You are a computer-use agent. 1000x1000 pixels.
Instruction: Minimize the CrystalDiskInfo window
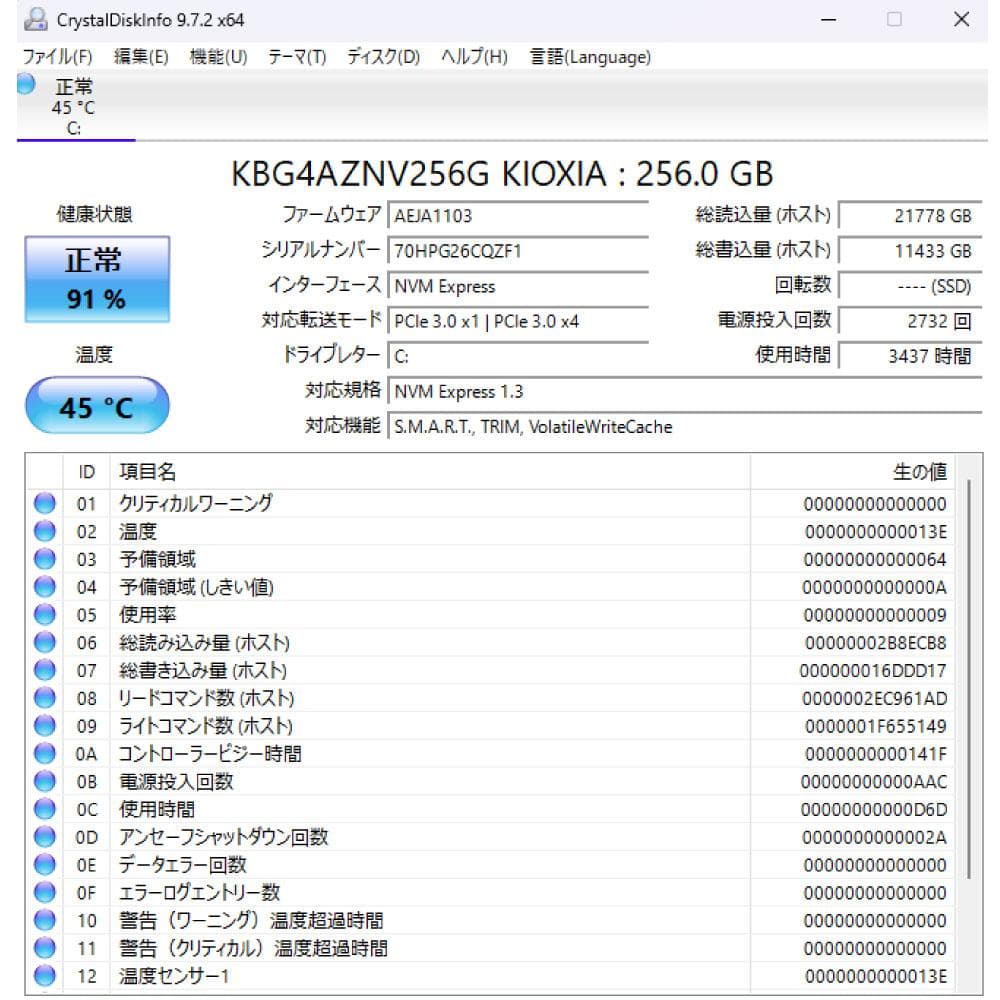pos(828,20)
